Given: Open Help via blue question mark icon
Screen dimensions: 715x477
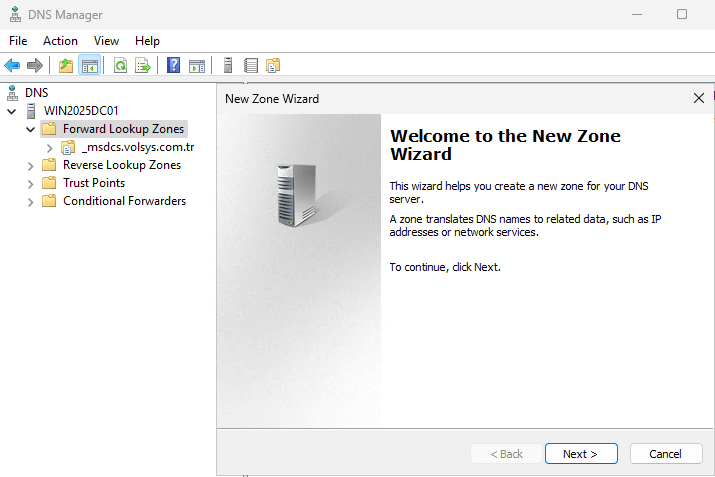Looking at the screenshot, I should [x=174, y=66].
